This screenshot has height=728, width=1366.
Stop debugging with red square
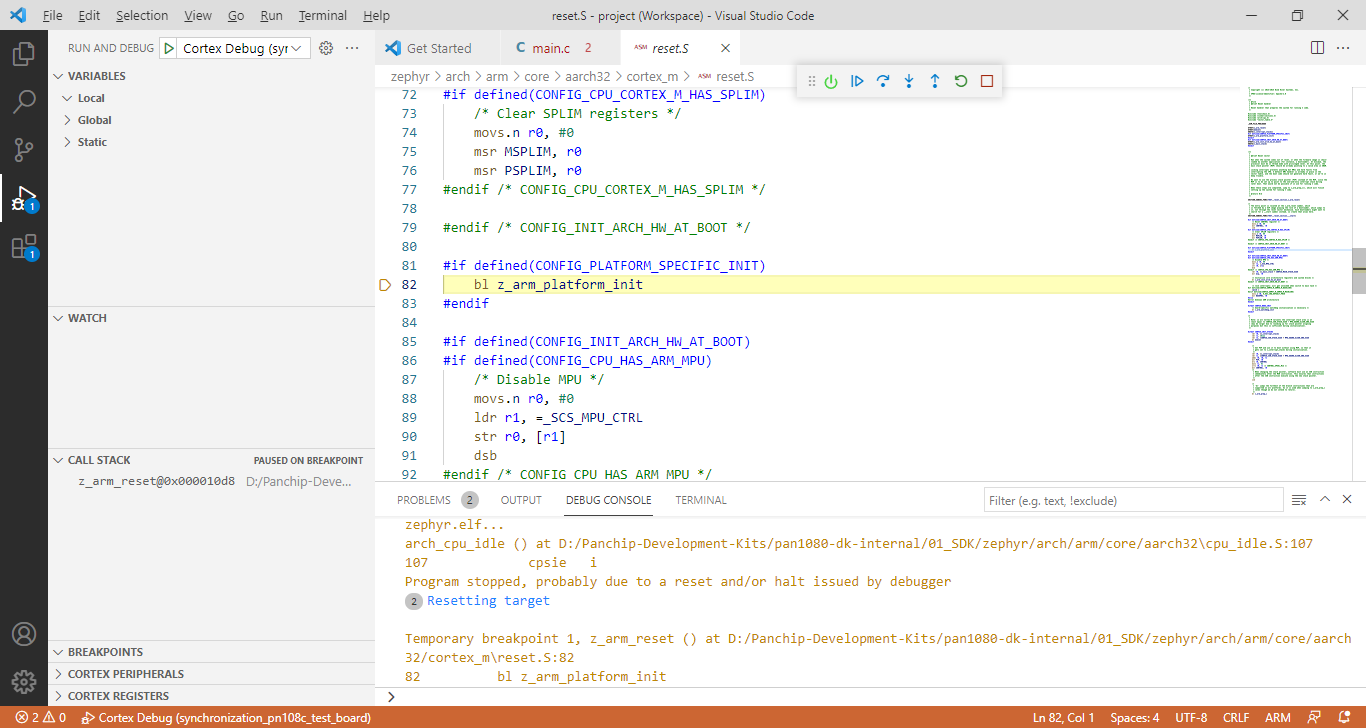(x=987, y=81)
